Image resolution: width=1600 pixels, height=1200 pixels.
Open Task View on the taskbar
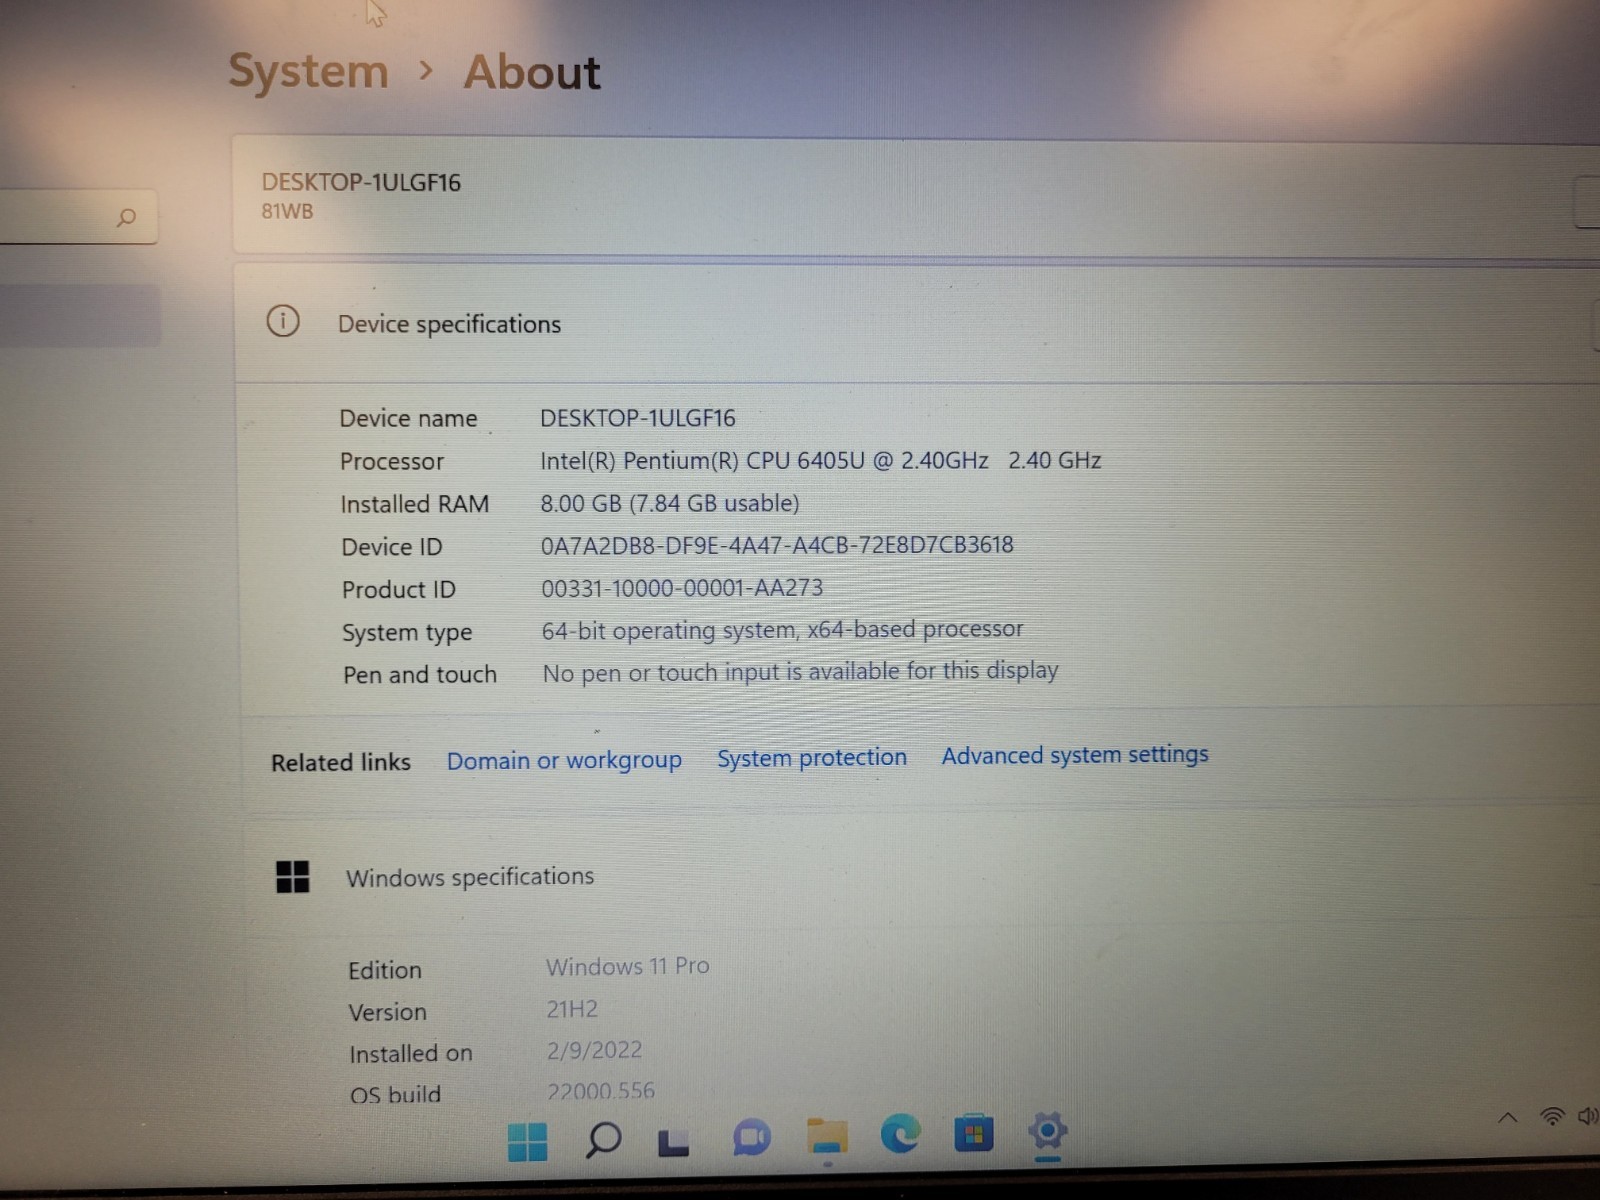[673, 1141]
